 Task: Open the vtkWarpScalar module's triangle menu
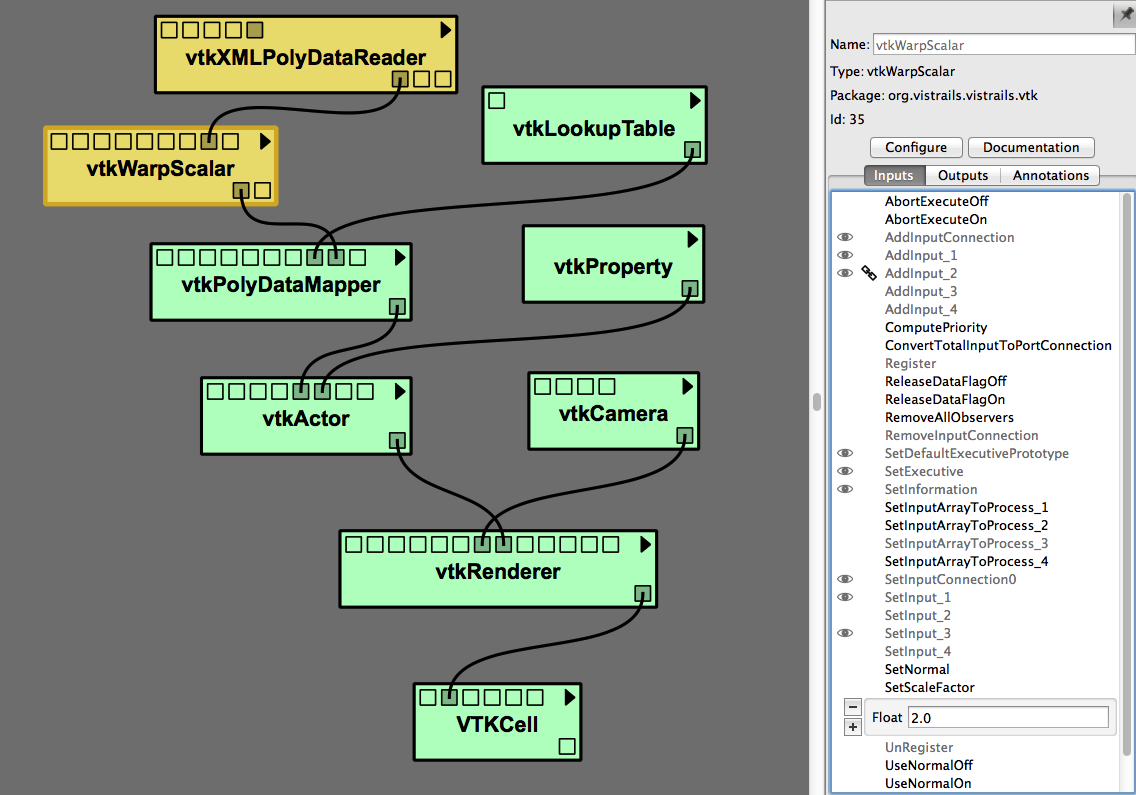266,141
